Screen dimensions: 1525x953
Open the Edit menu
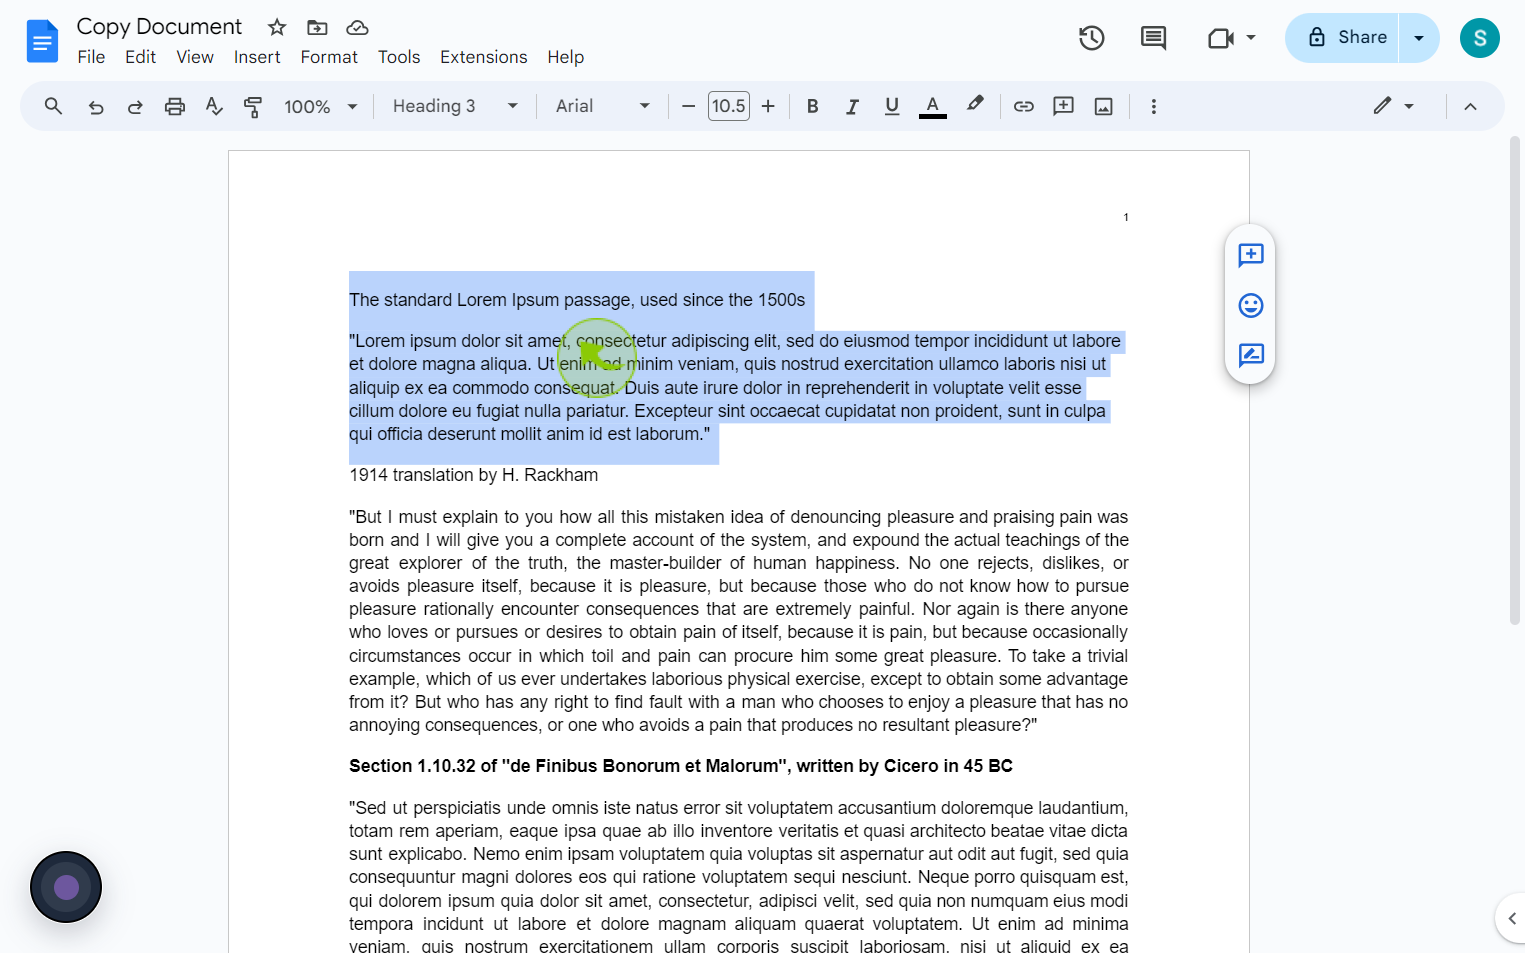[140, 57]
